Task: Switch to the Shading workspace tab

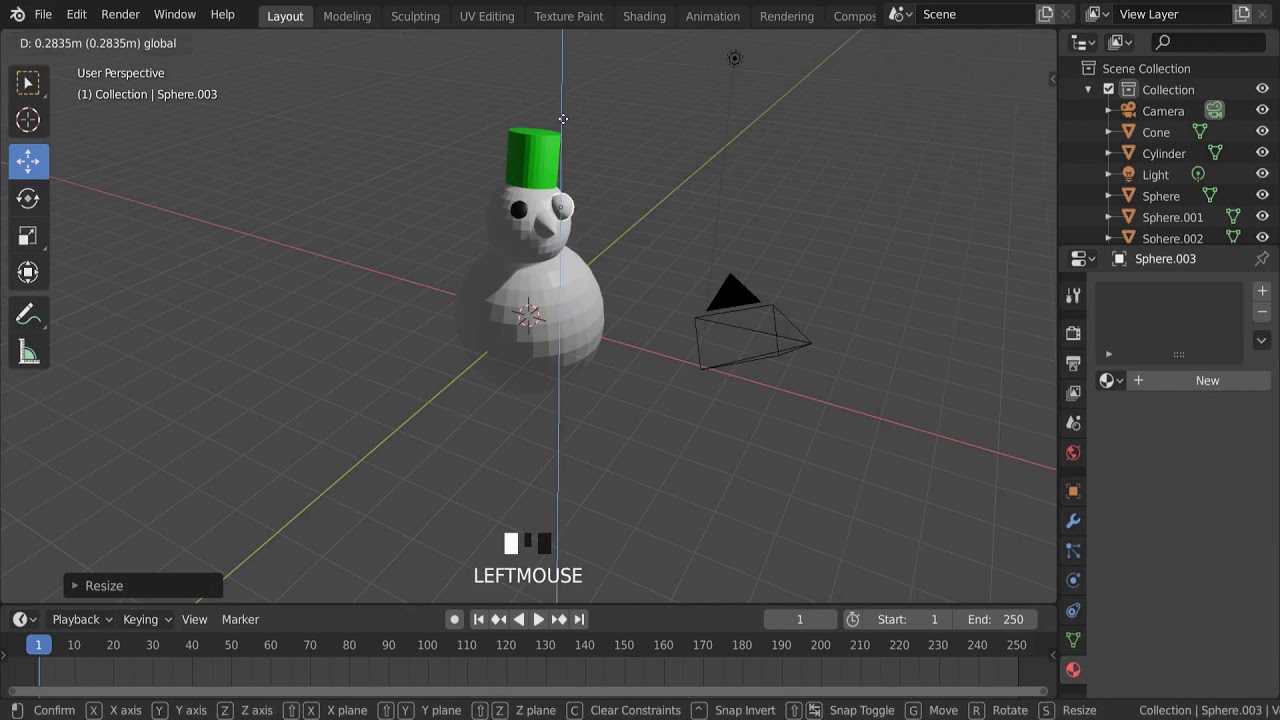Action: click(644, 16)
